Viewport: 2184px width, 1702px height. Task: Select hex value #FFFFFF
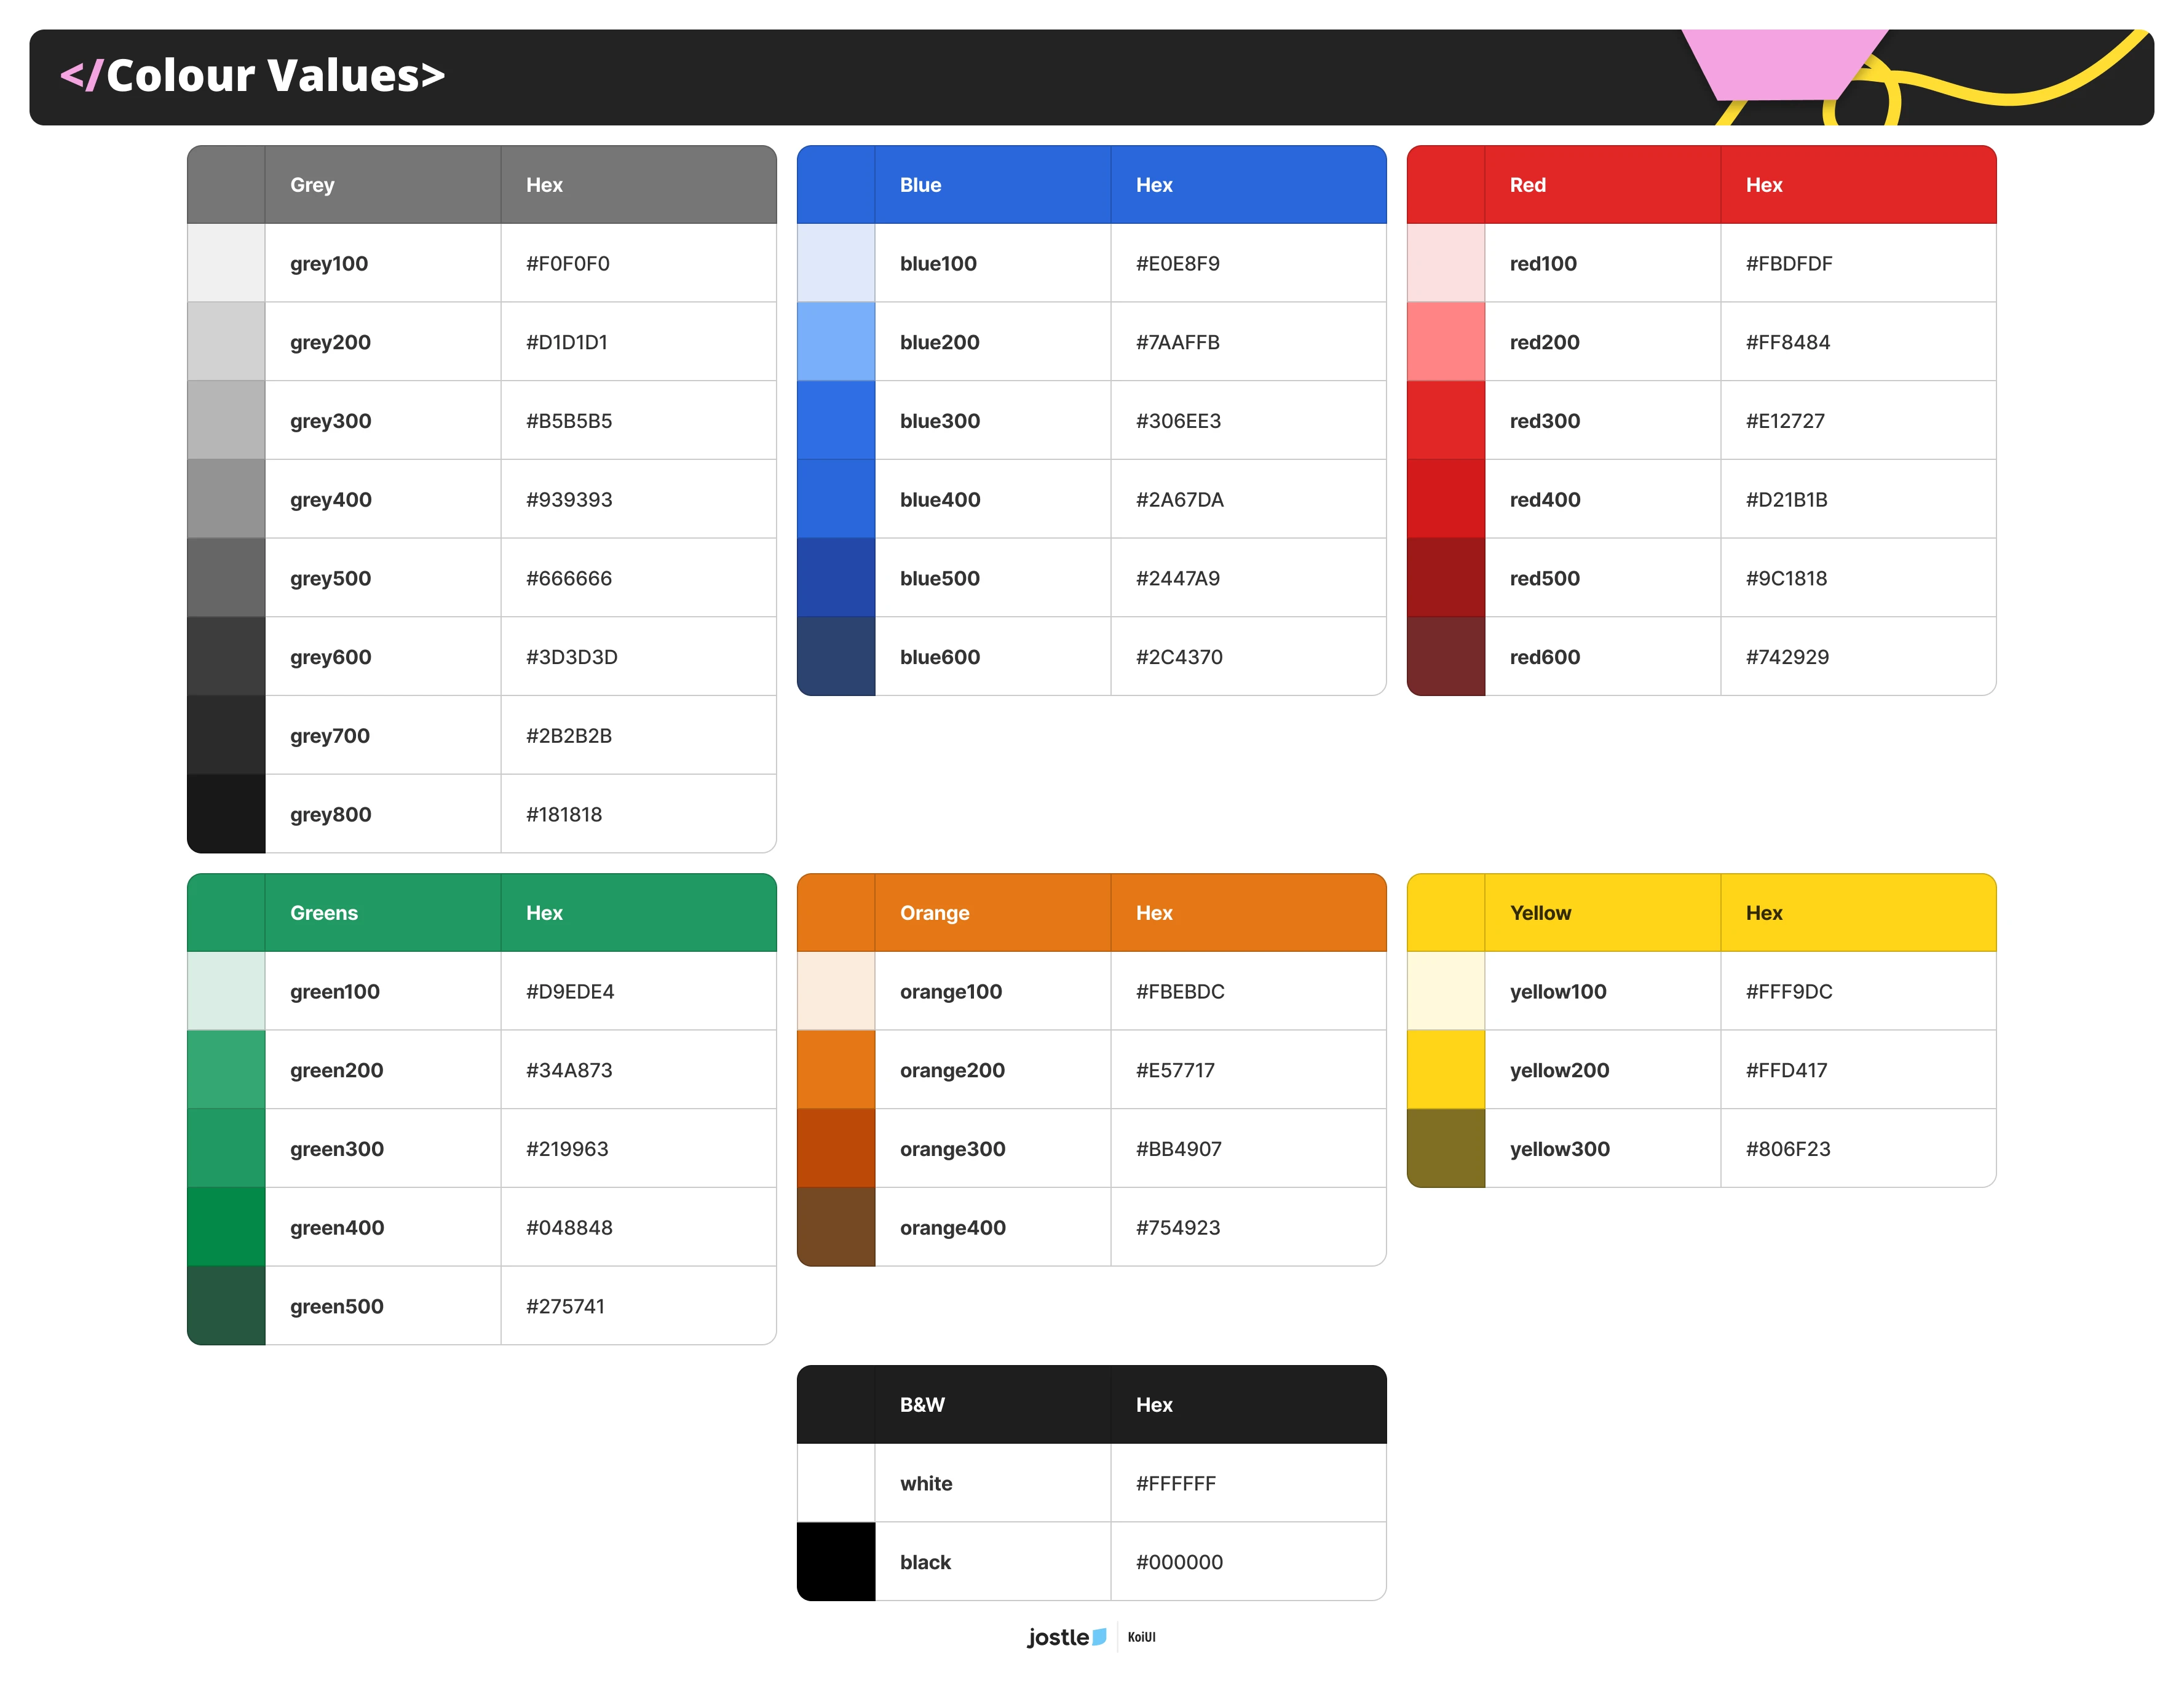1176,1484
